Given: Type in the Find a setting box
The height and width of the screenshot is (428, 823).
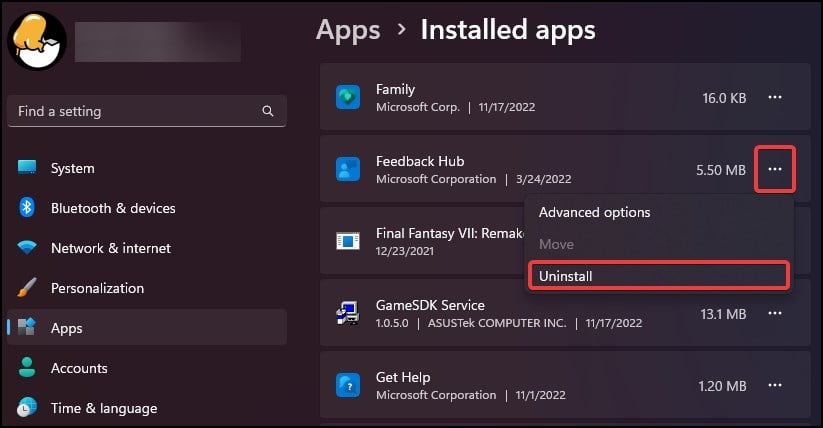Looking at the screenshot, I should [x=135, y=111].
